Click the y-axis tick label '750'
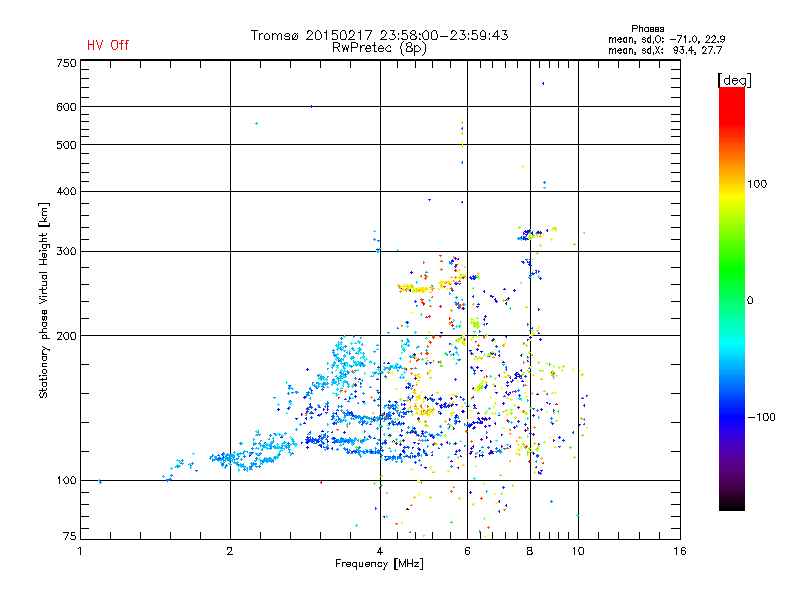 click(x=66, y=63)
